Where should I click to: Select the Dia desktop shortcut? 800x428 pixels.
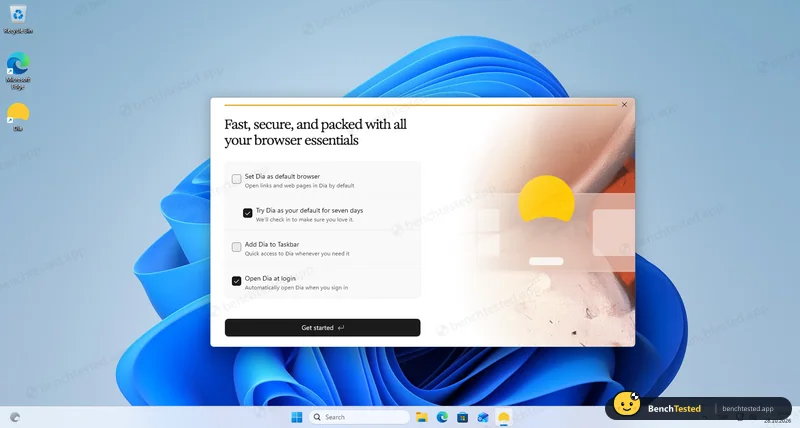click(x=18, y=116)
